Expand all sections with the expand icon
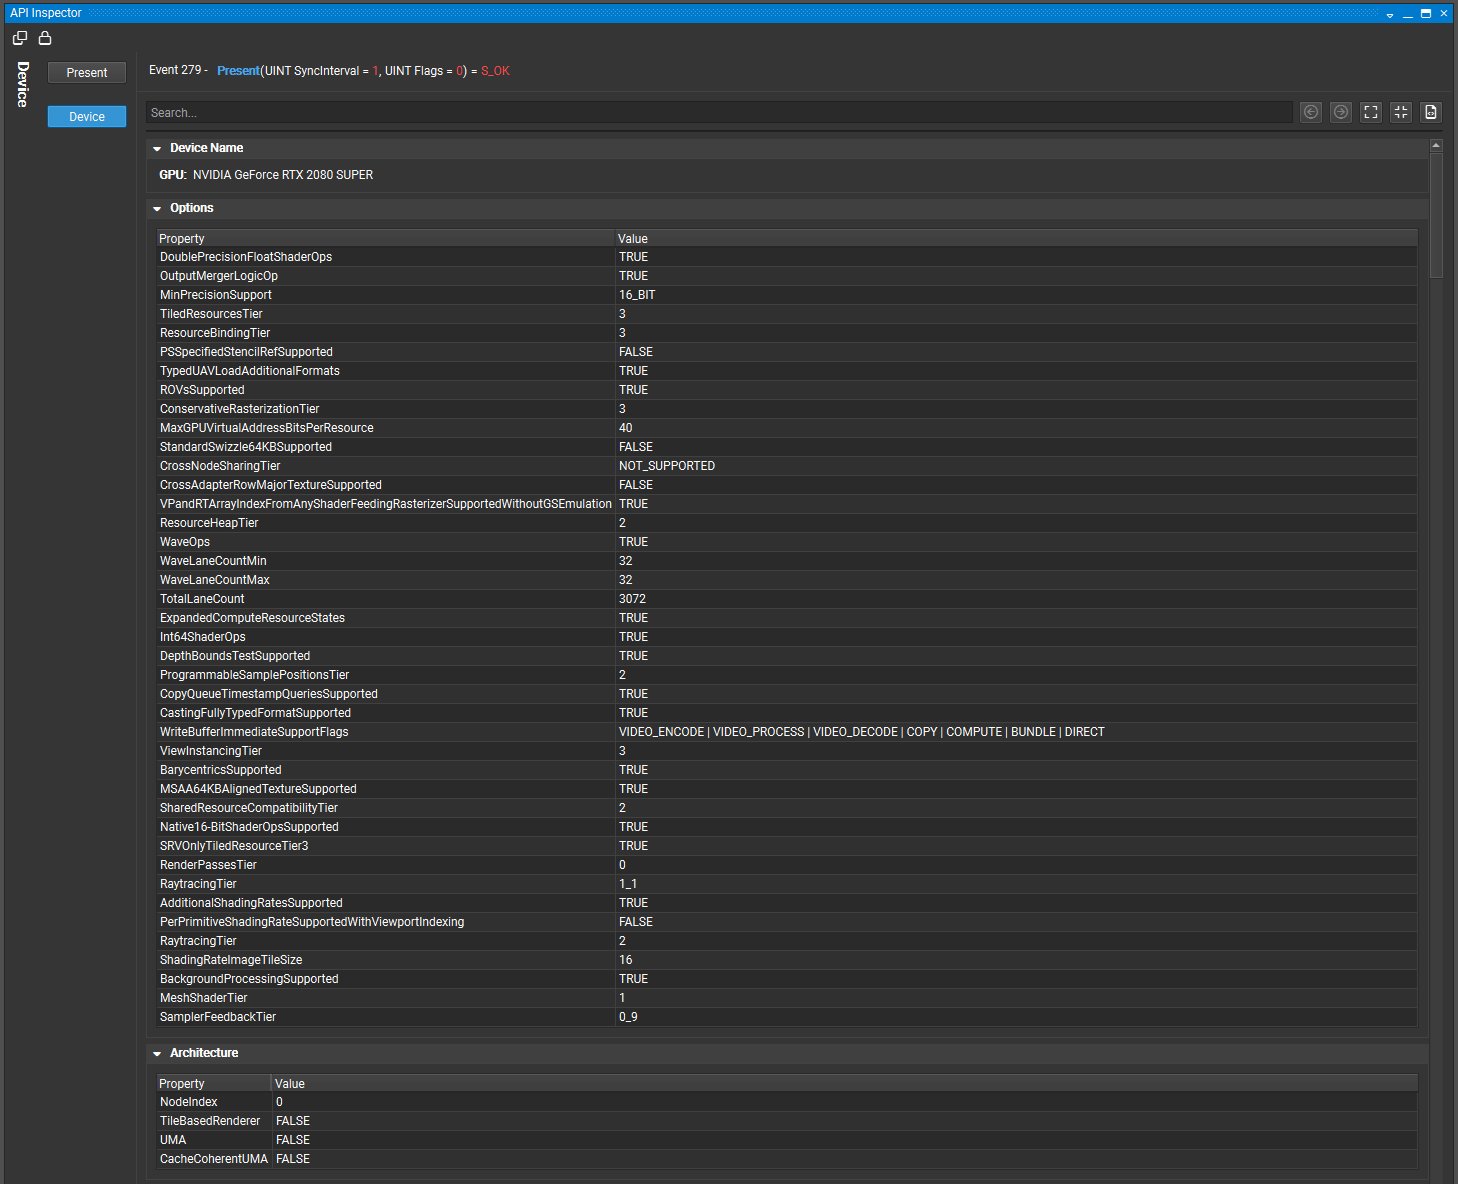The width and height of the screenshot is (1458, 1184). (1370, 112)
